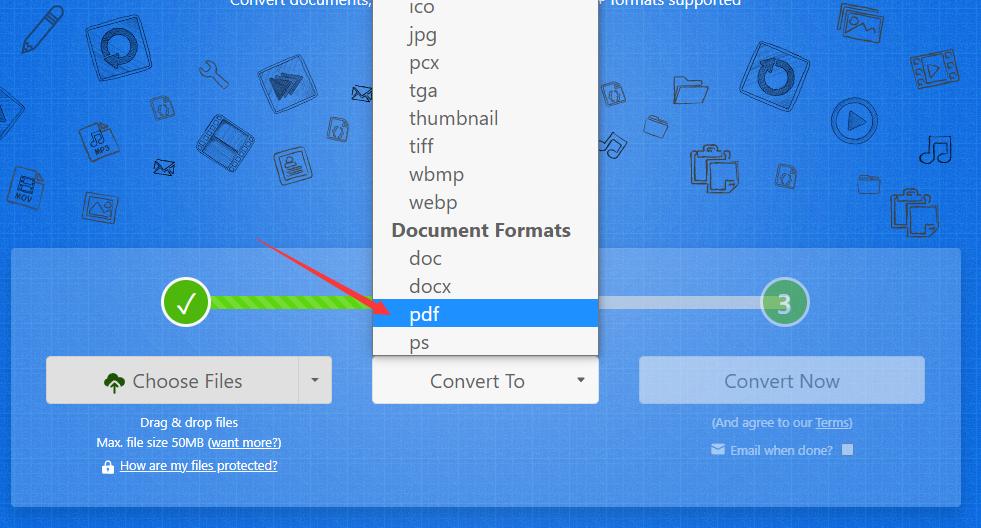
Task: Click the green checkmark step one circle
Action: [185, 302]
